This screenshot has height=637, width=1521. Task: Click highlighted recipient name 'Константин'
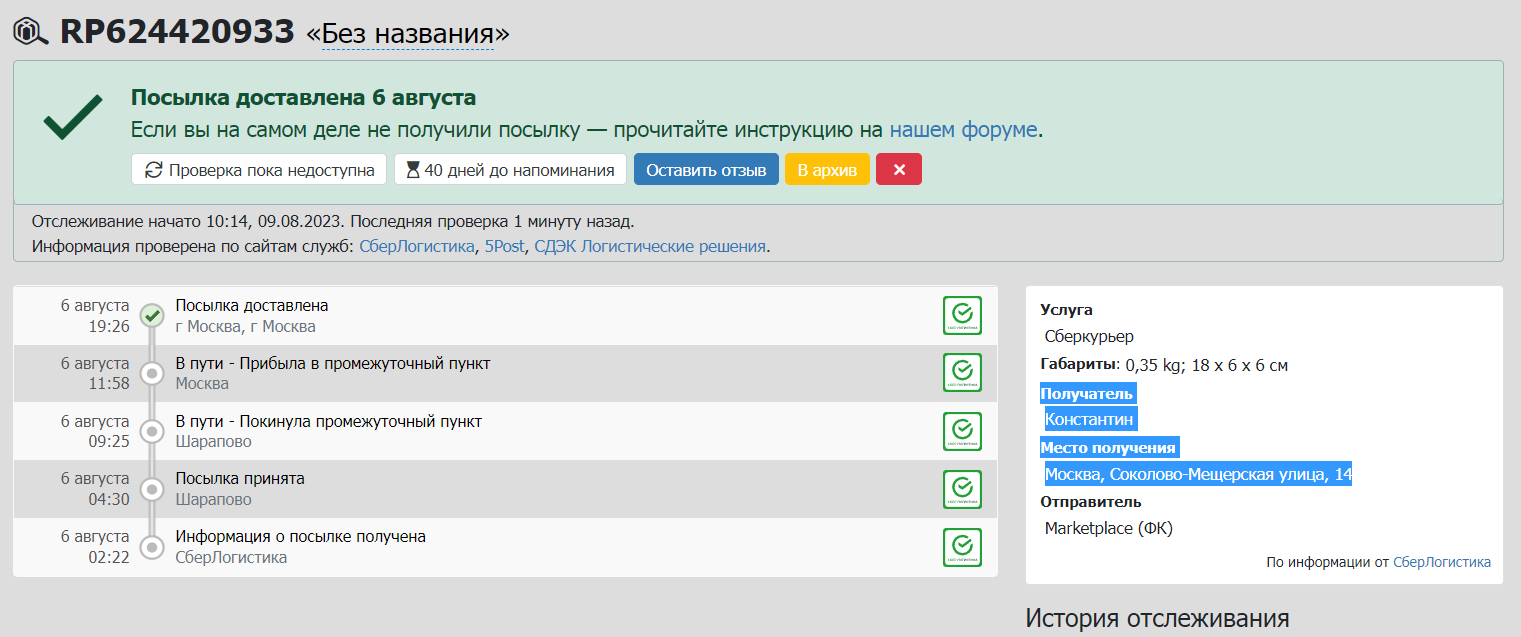click(x=1089, y=419)
